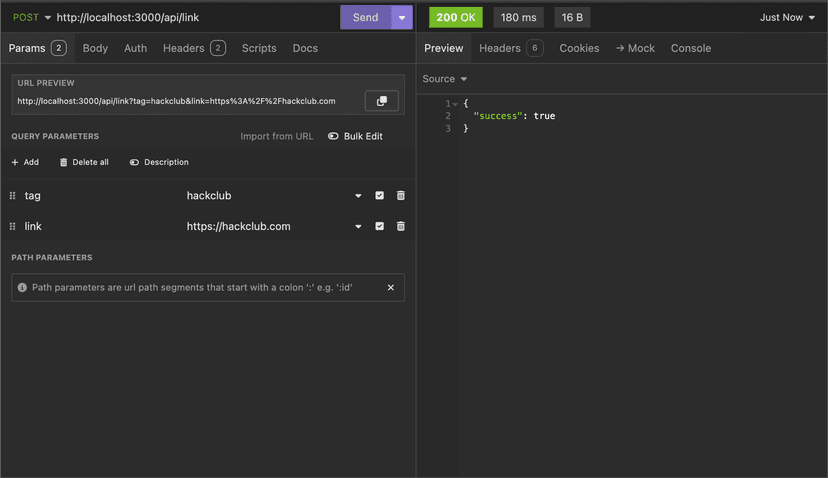This screenshot has width=828, height=478.
Task: Switch to the Body tab
Action: 95,48
